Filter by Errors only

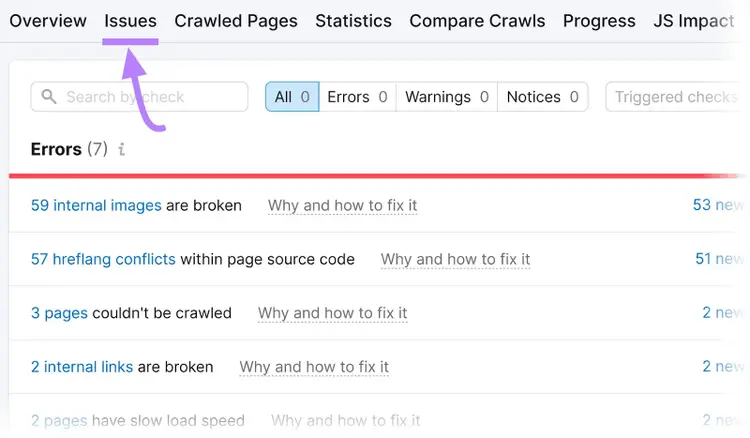point(357,97)
